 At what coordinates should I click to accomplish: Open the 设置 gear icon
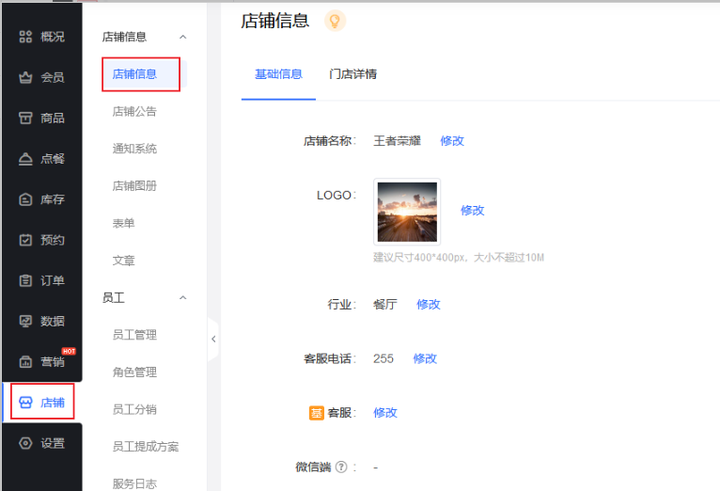pos(26,443)
